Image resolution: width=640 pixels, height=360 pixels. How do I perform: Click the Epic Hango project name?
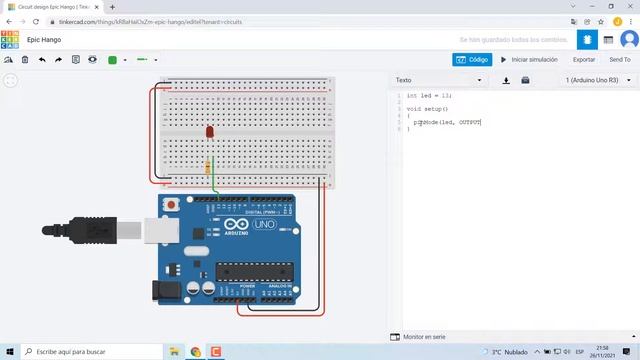(x=44, y=40)
